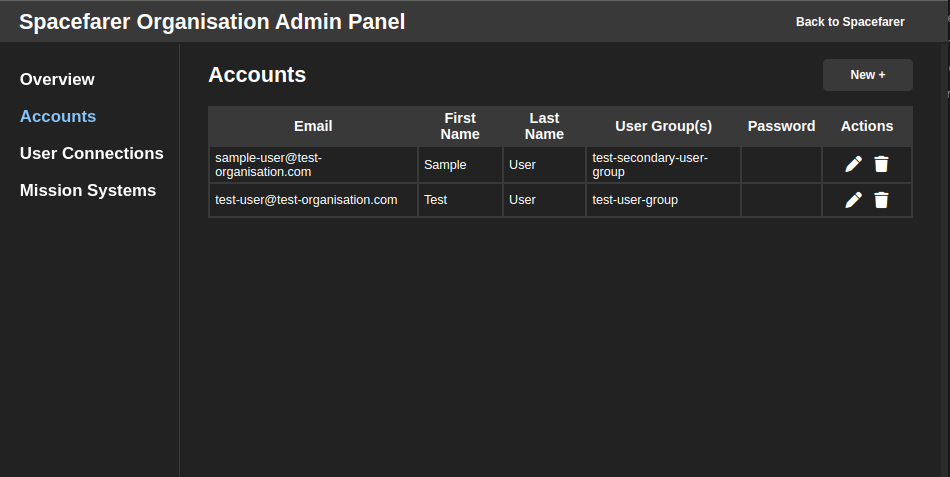Click the First Name column header
950x477 pixels.
click(x=460, y=126)
